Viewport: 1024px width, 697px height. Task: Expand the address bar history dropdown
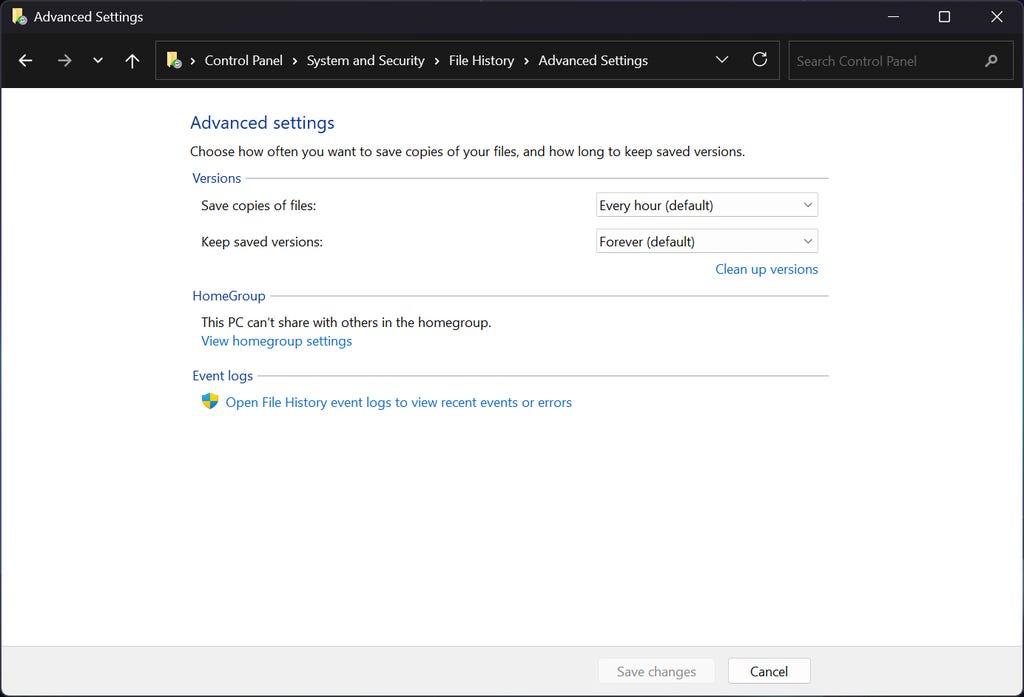point(722,60)
